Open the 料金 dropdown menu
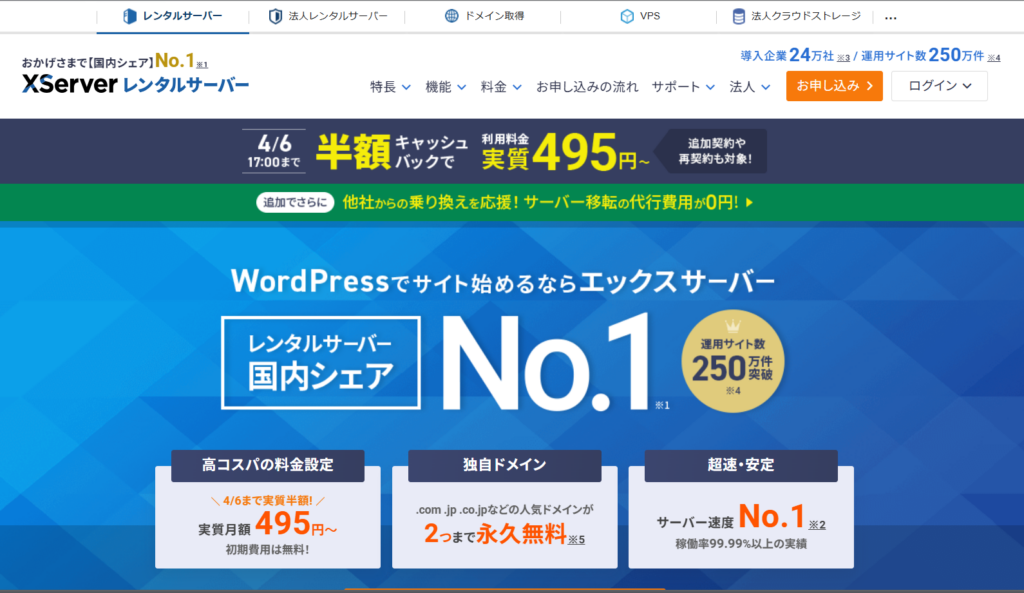The height and width of the screenshot is (593, 1024). 501,87
